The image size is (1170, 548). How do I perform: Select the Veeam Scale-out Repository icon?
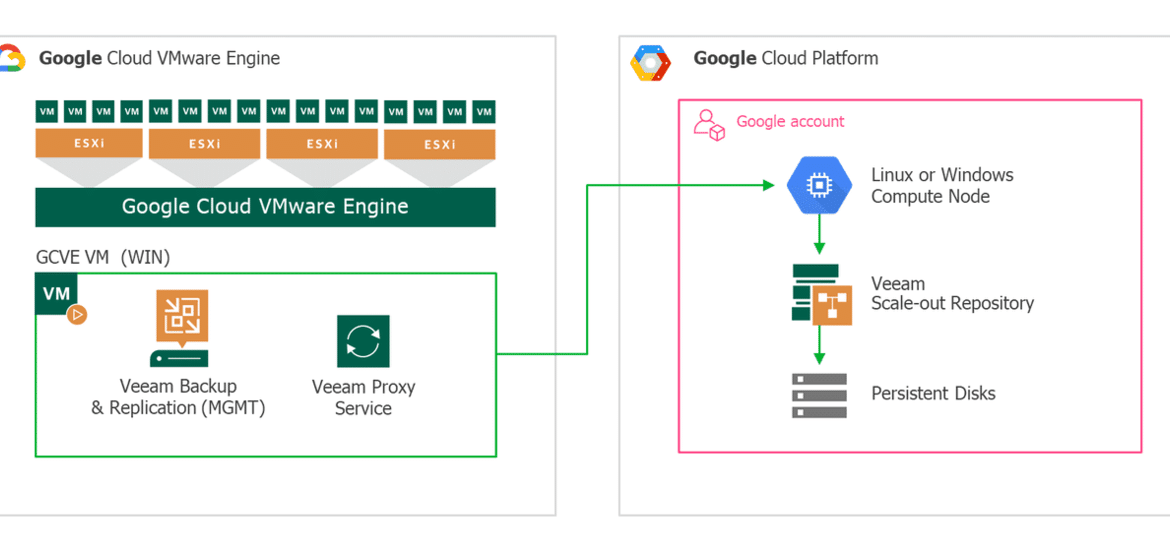point(822,294)
